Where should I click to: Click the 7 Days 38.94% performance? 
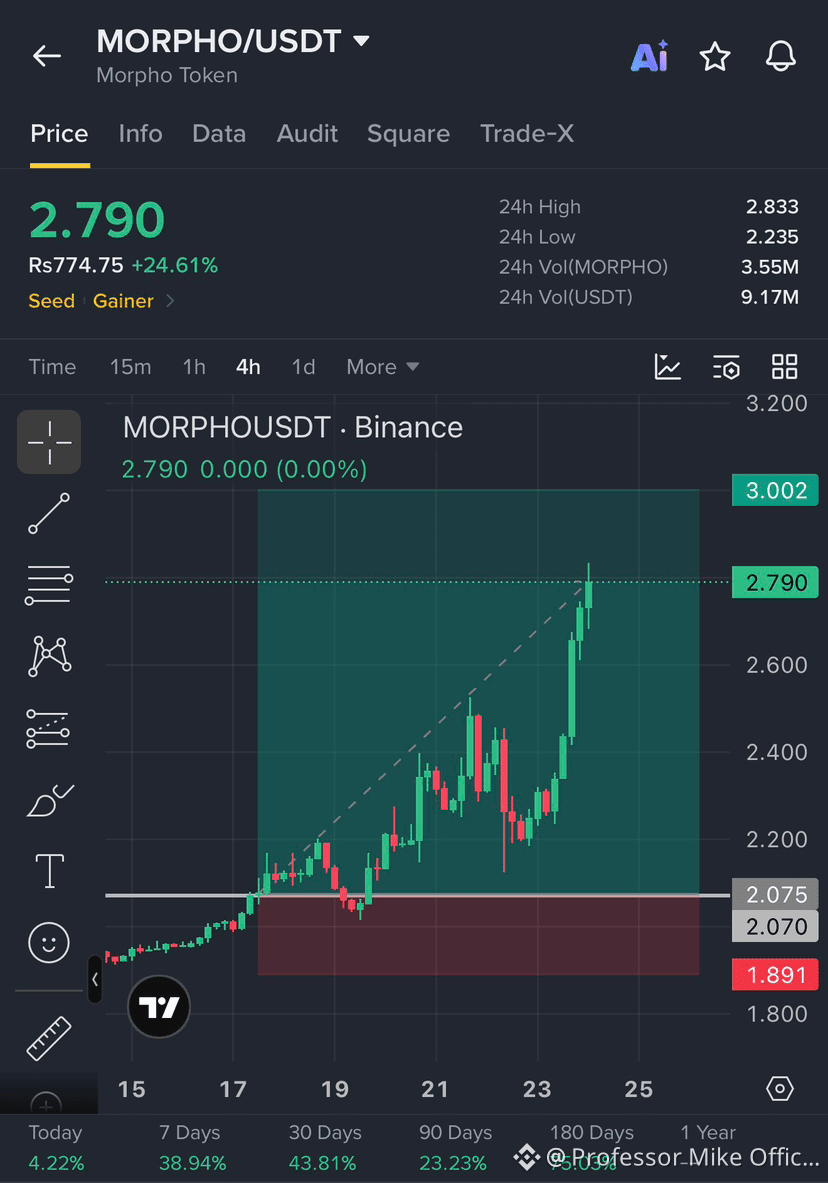click(192, 1148)
